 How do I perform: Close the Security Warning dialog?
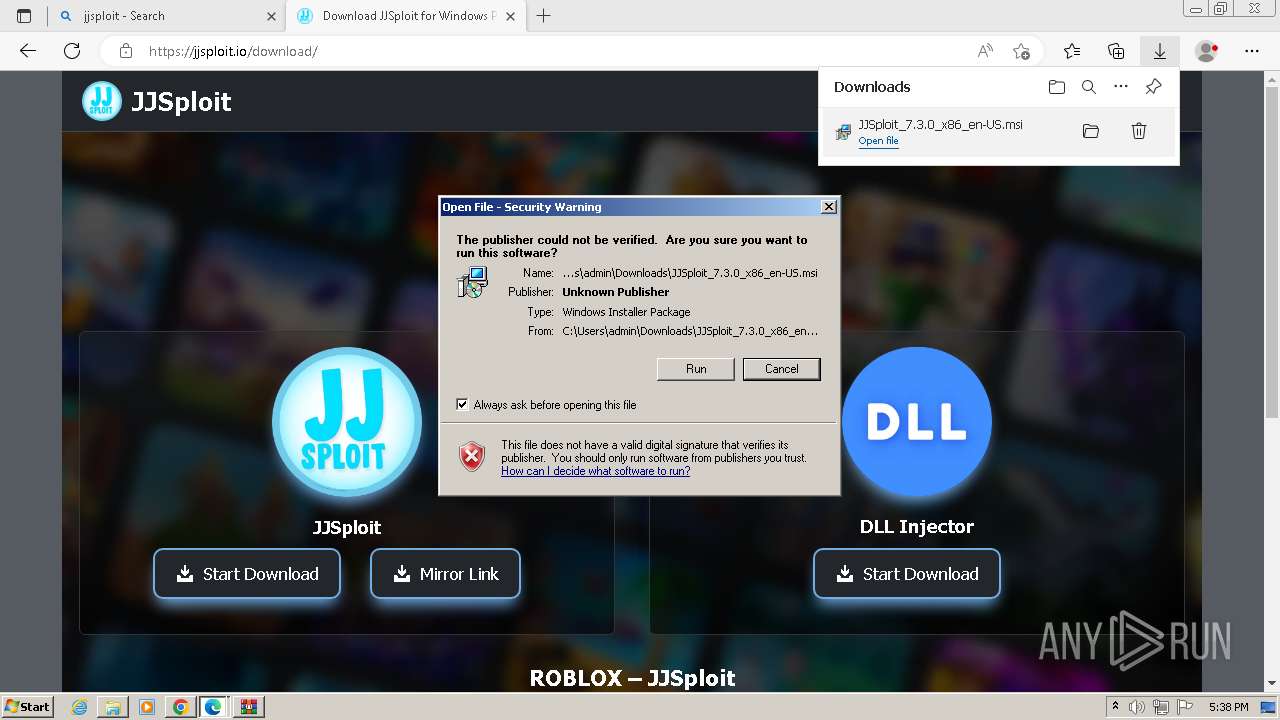(x=828, y=207)
